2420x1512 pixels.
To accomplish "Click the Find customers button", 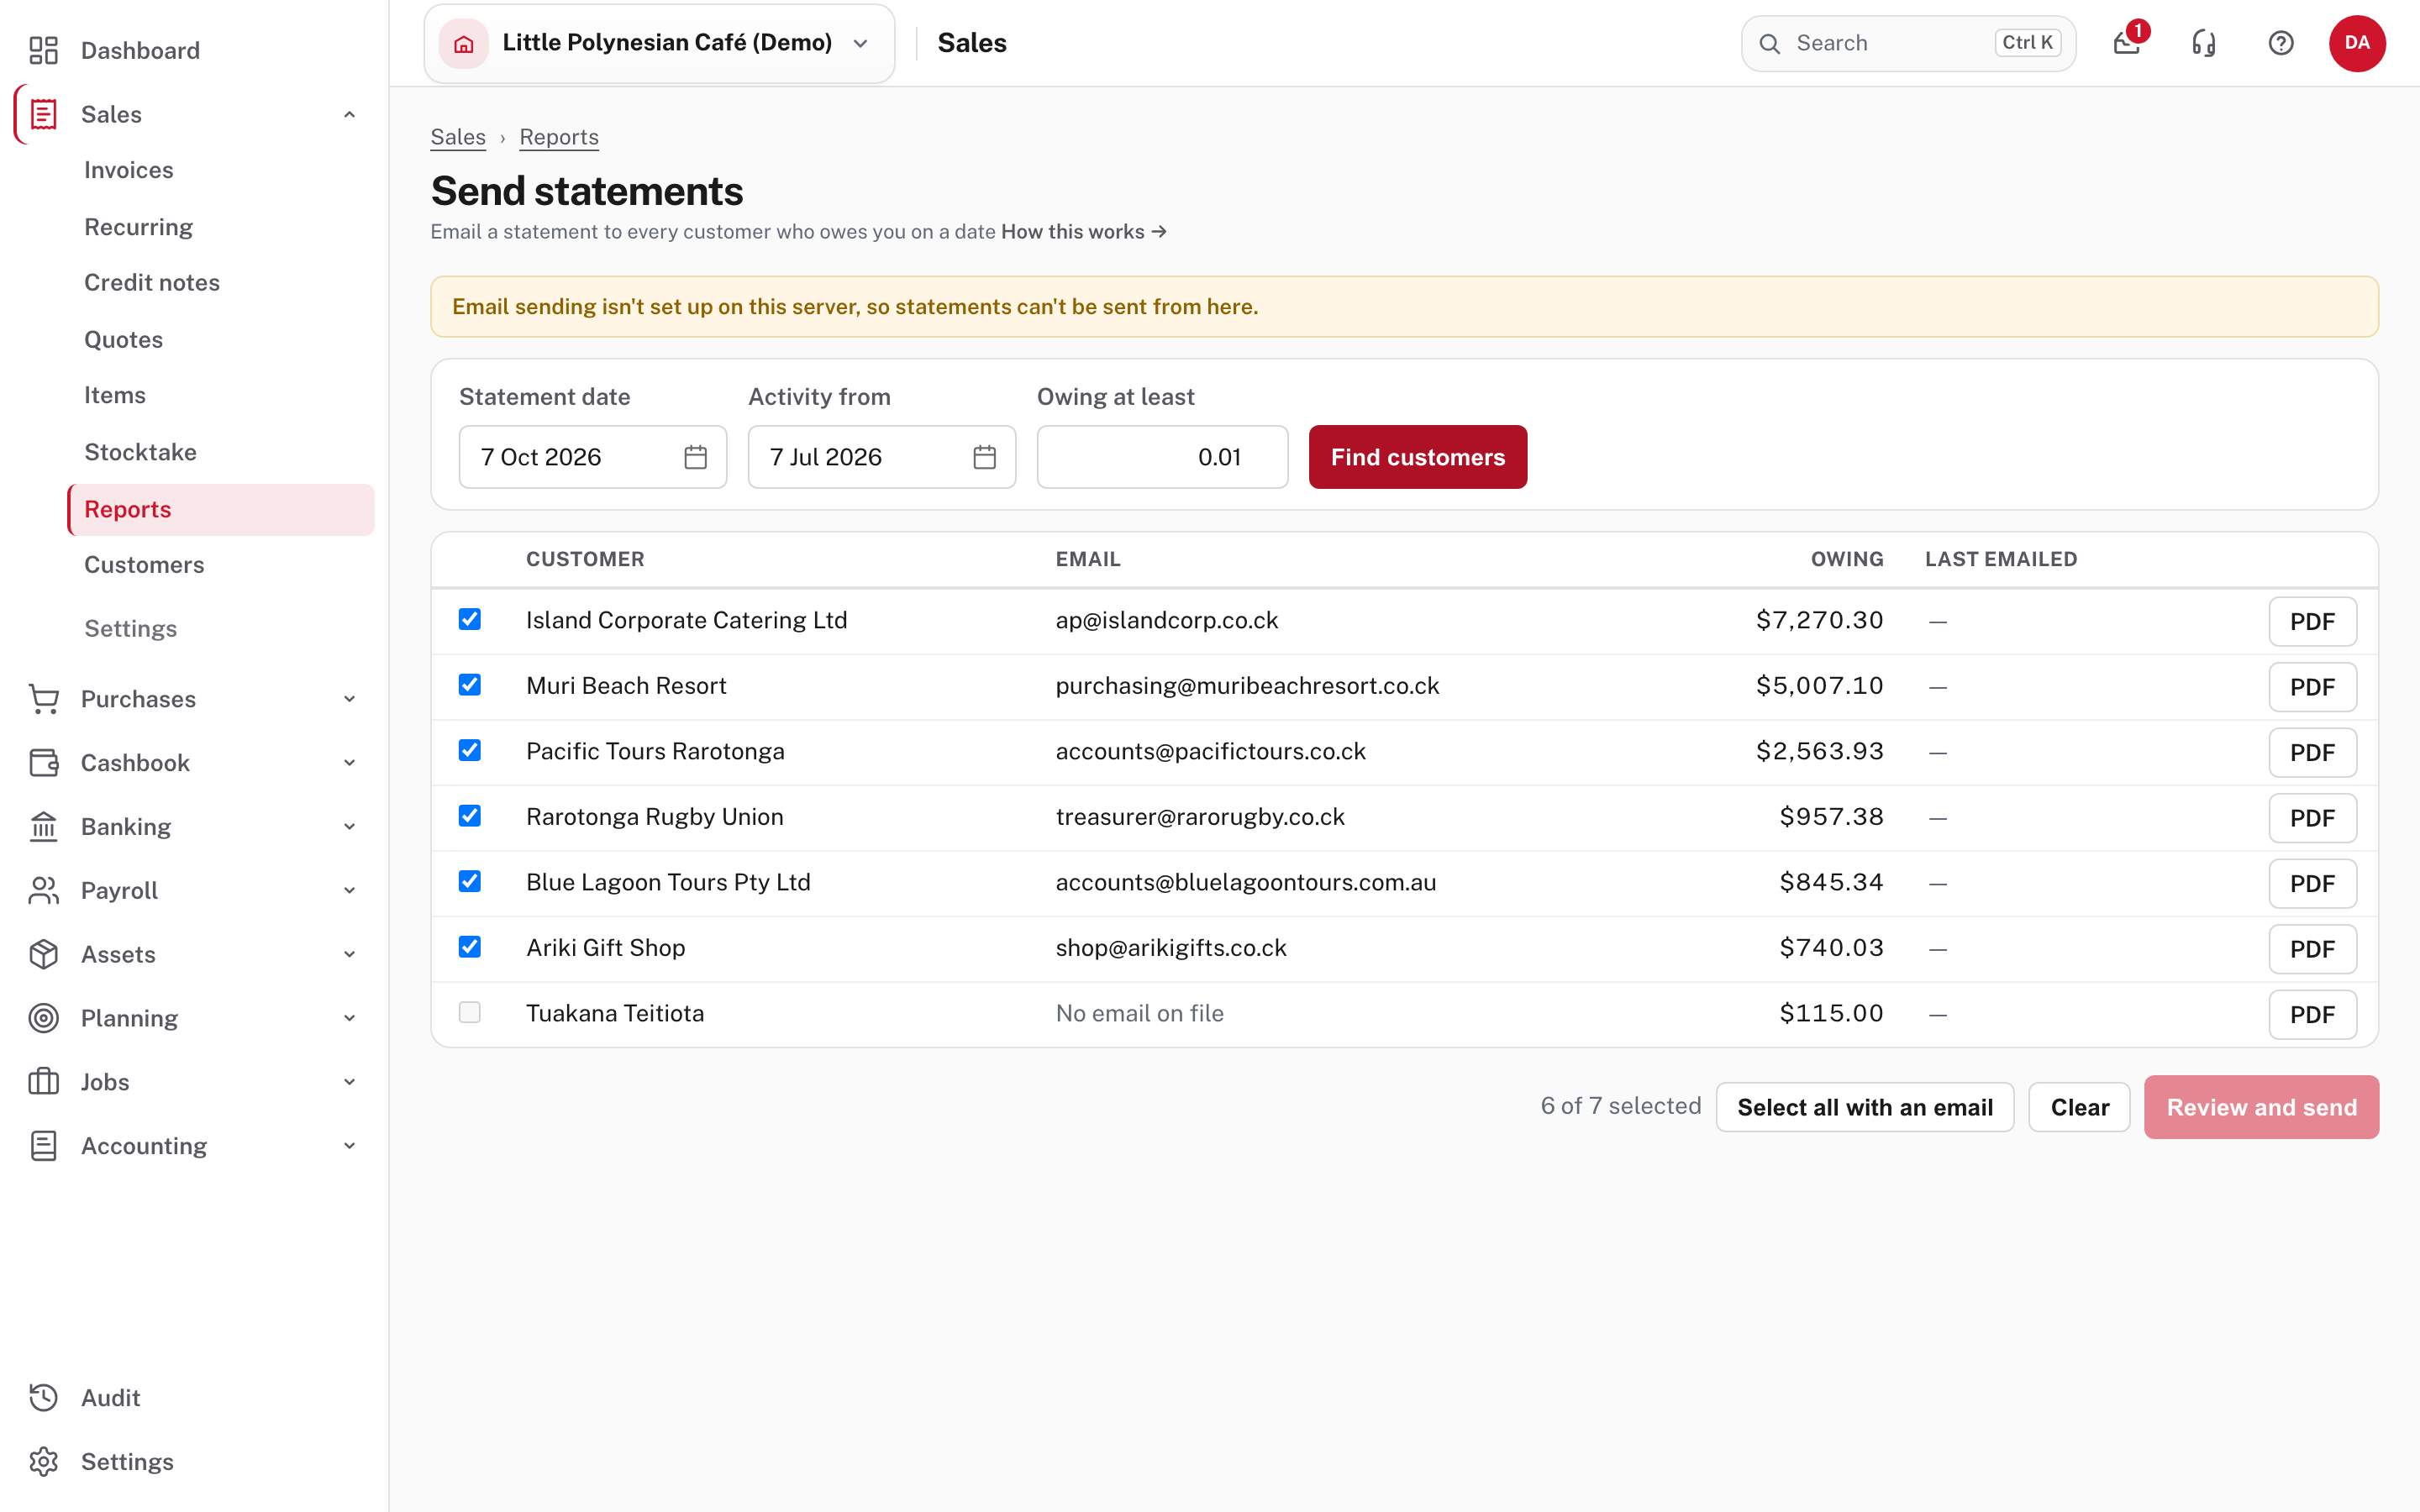I will pyautogui.click(x=1418, y=457).
